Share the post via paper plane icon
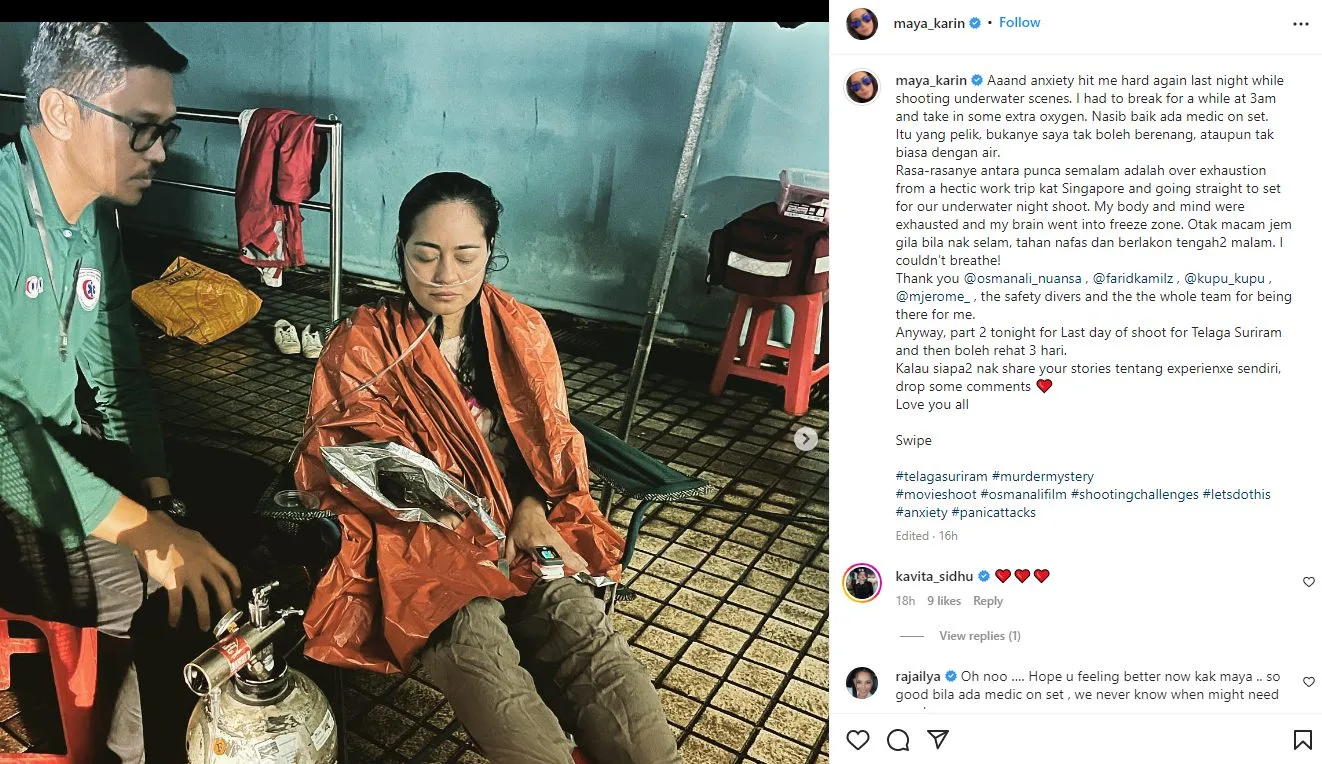Screen dimensions: 1322x764 pos(937,740)
